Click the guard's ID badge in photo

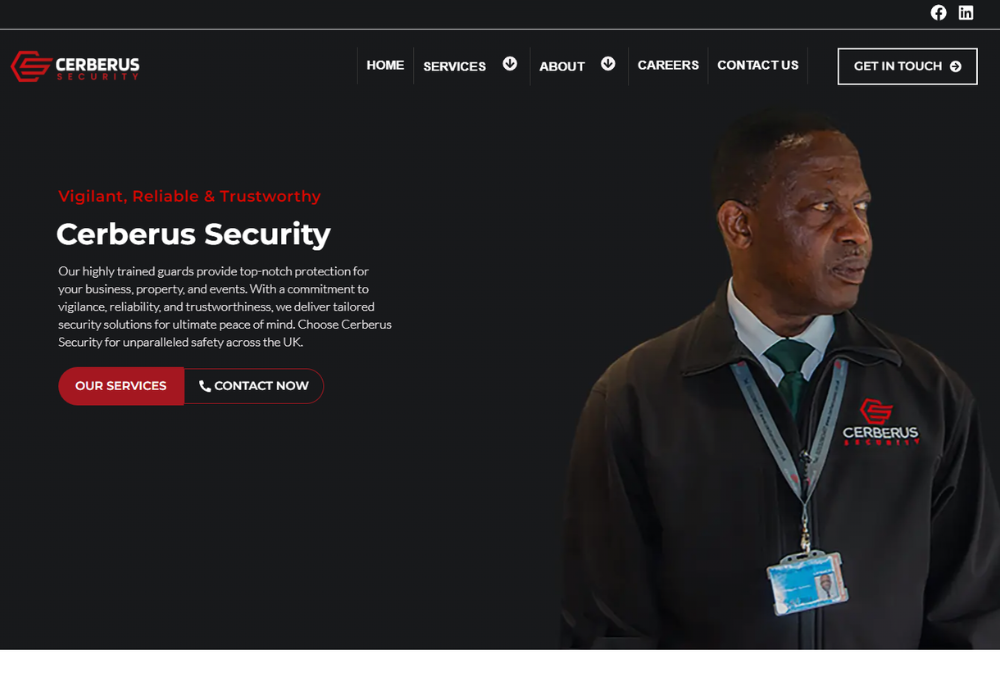click(807, 583)
